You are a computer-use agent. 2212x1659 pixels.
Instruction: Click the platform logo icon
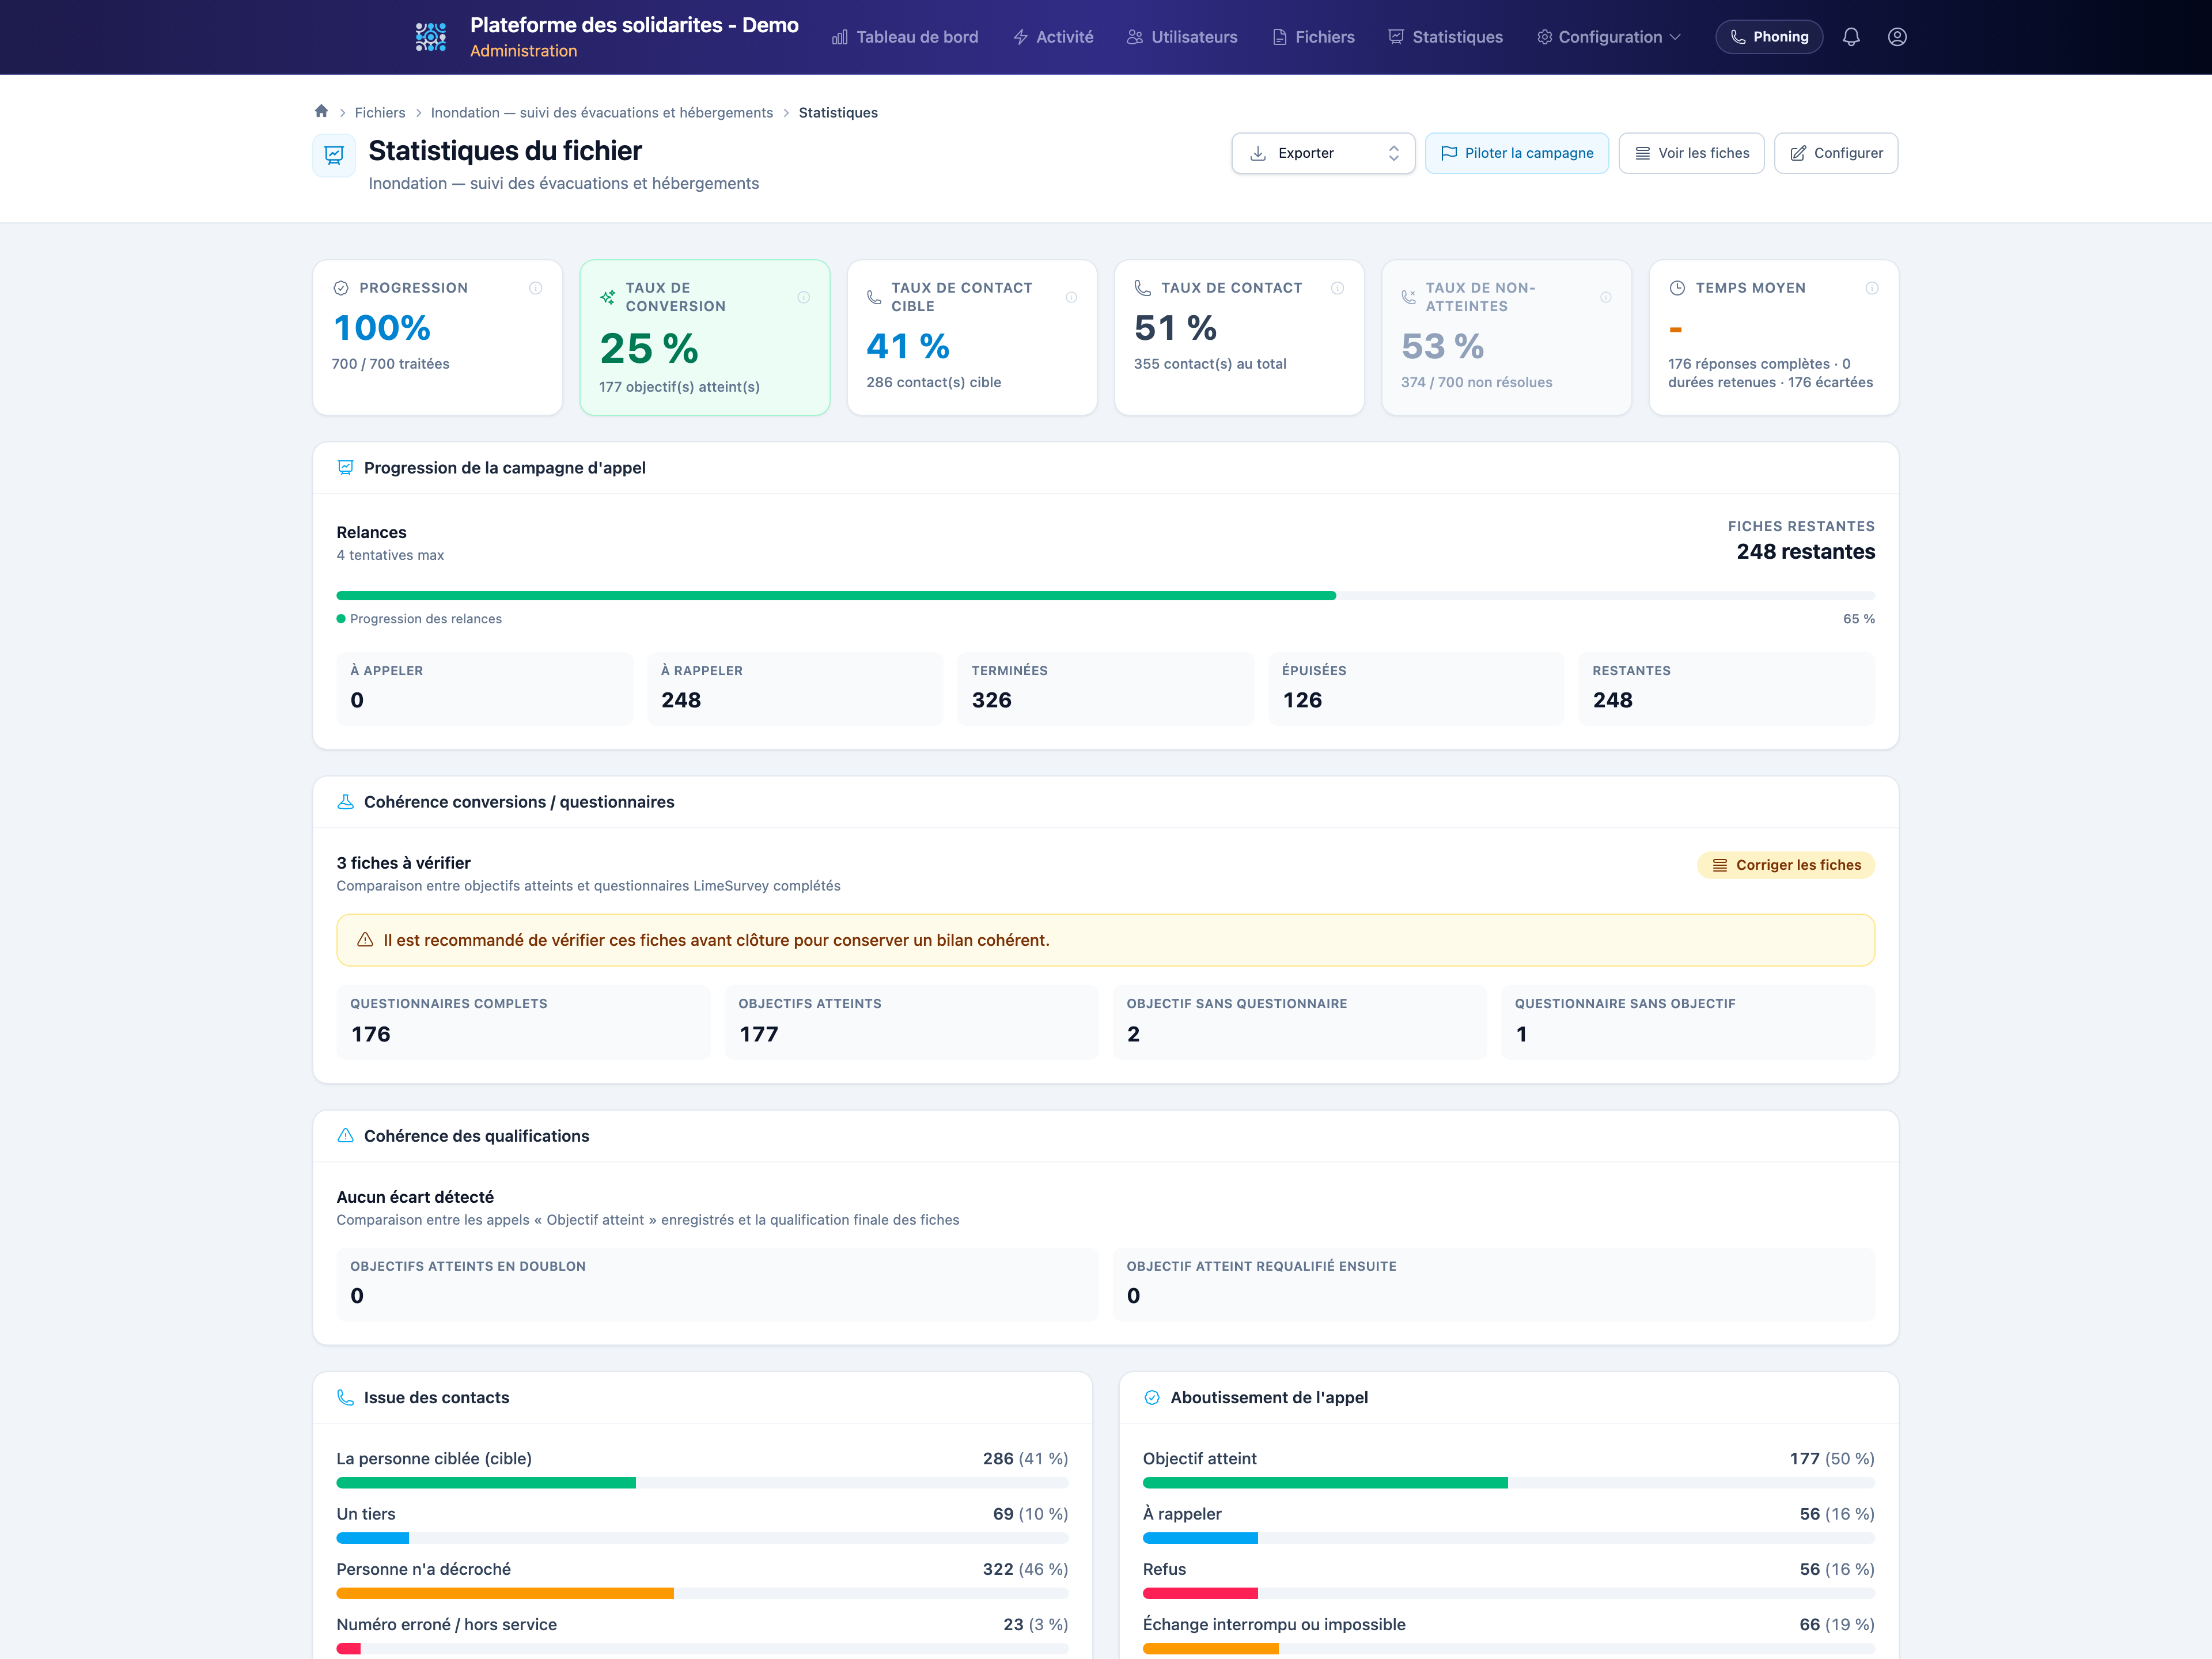coord(431,37)
